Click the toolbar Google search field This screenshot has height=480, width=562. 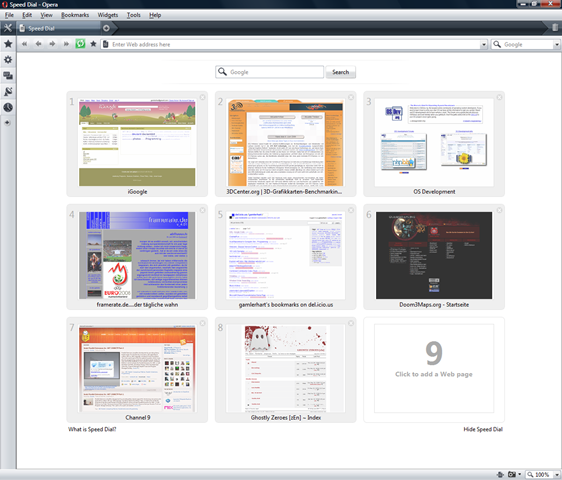click(527, 44)
